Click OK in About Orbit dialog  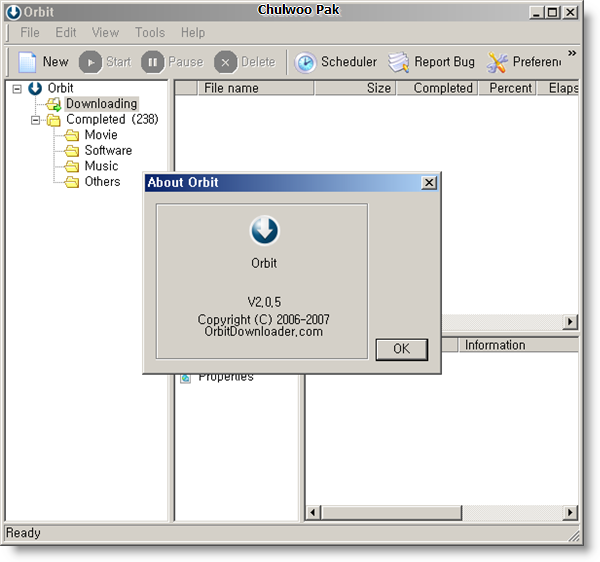401,349
